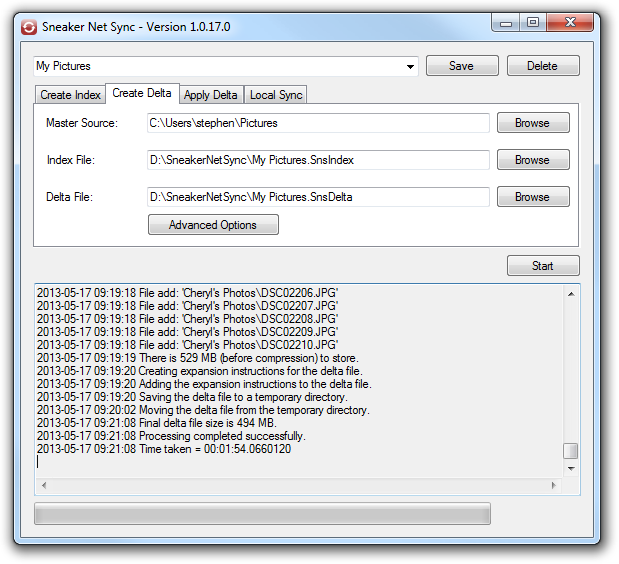This screenshot has height=564, width=619.
Task: Click the log line 'Processing completed successfully.'
Action: coord(171,436)
